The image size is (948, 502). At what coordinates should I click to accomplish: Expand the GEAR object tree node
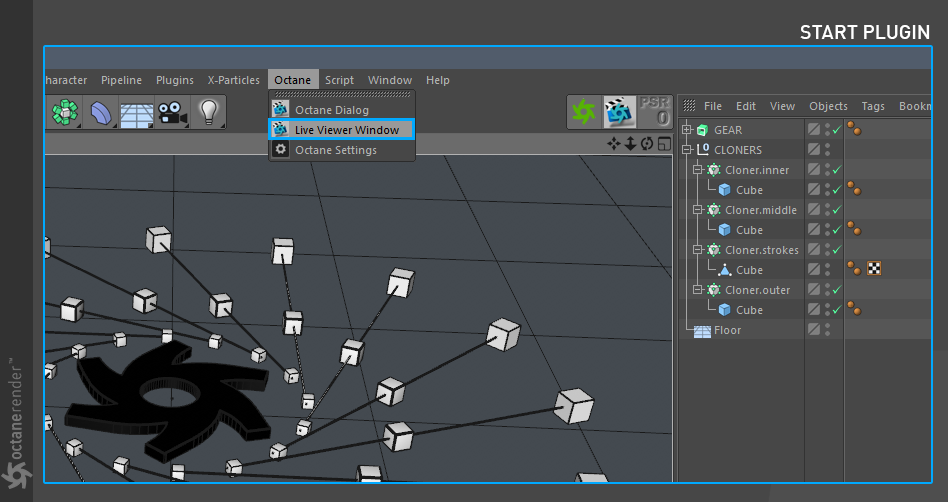(x=687, y=129)
